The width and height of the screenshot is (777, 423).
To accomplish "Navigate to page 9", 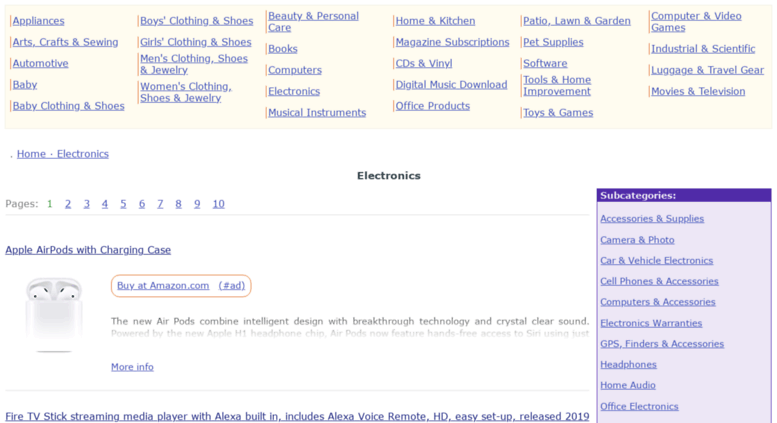I will (197, 204).
